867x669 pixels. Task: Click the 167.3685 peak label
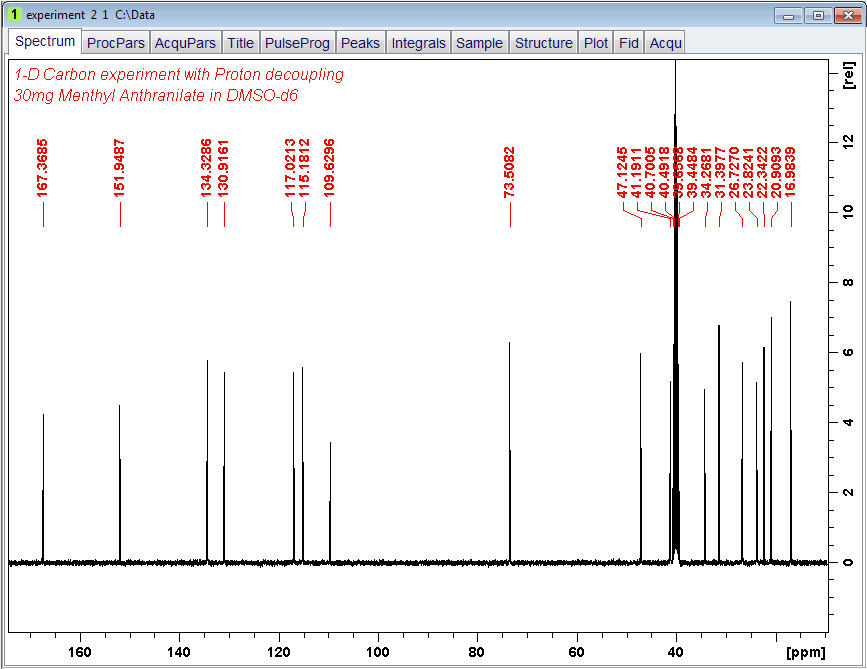tap(42, 168)
